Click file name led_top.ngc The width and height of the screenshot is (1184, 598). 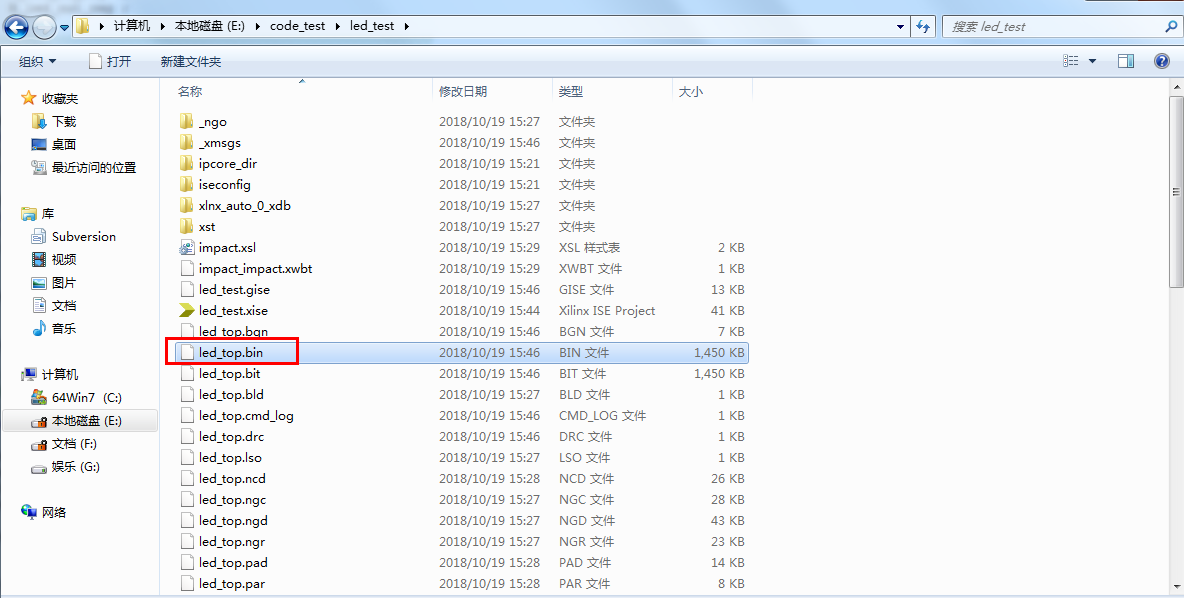point(232,499)
